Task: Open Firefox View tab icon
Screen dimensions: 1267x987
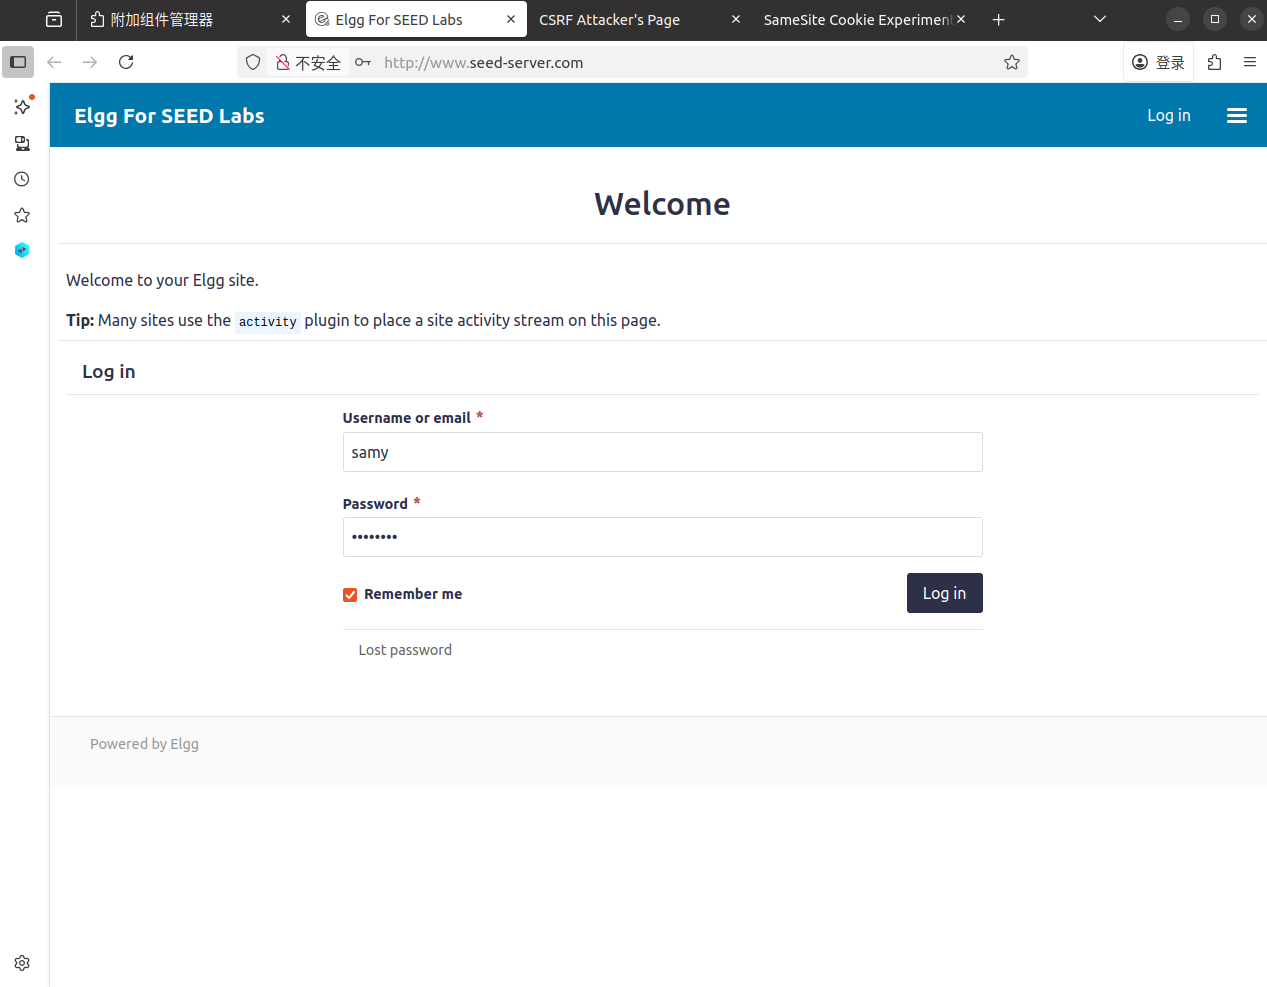Action: tap(54, 19)
